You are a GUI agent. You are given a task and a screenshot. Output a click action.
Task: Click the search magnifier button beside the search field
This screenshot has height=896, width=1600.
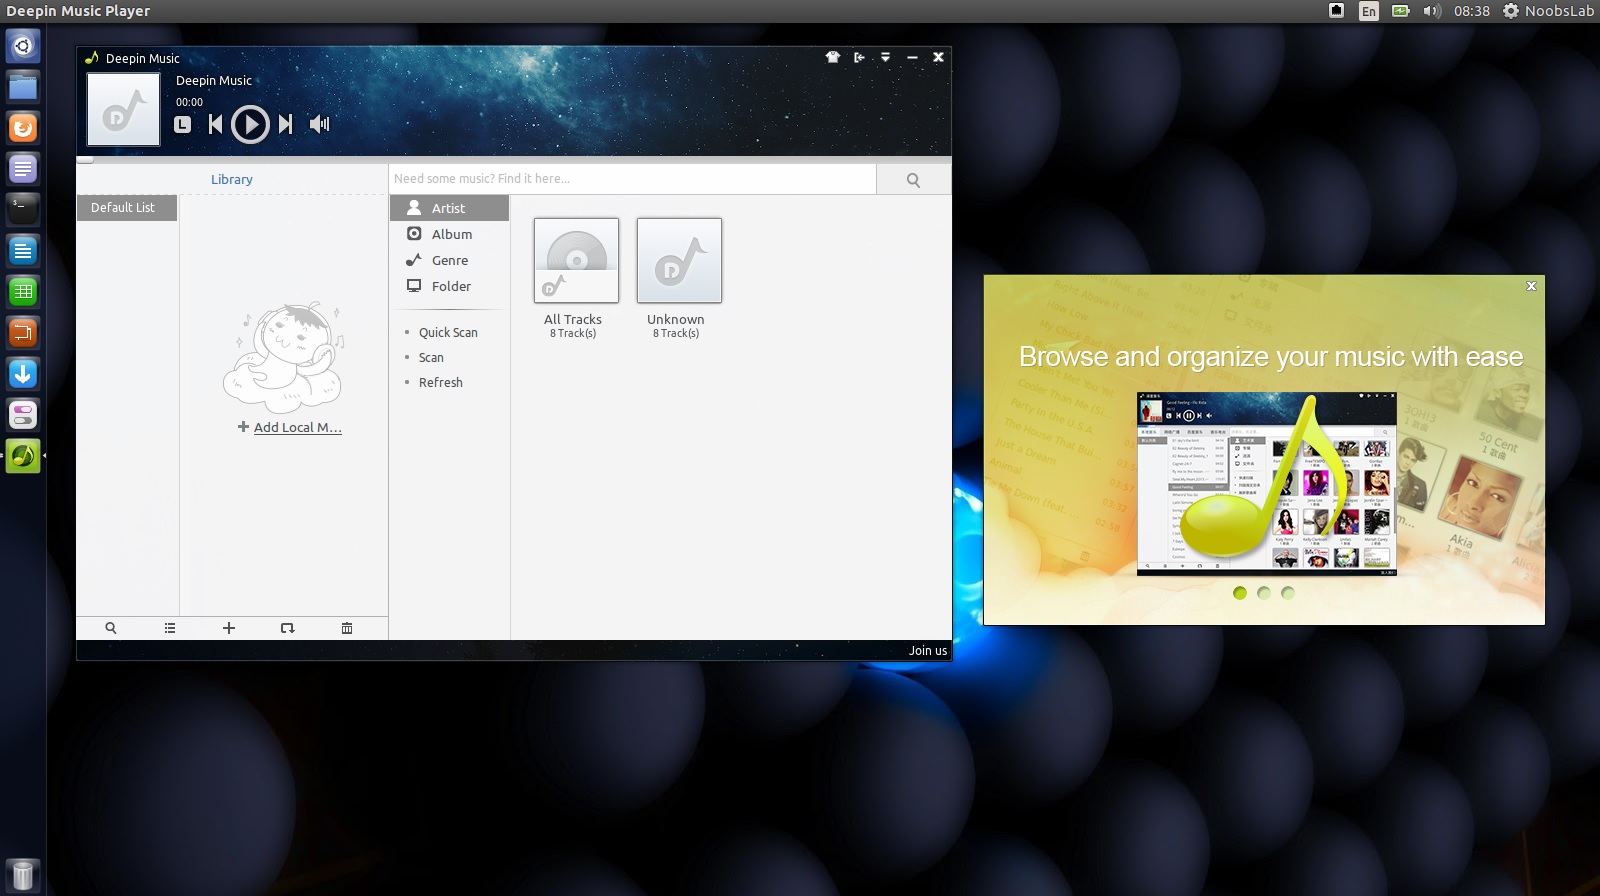[x=913, y=180]
